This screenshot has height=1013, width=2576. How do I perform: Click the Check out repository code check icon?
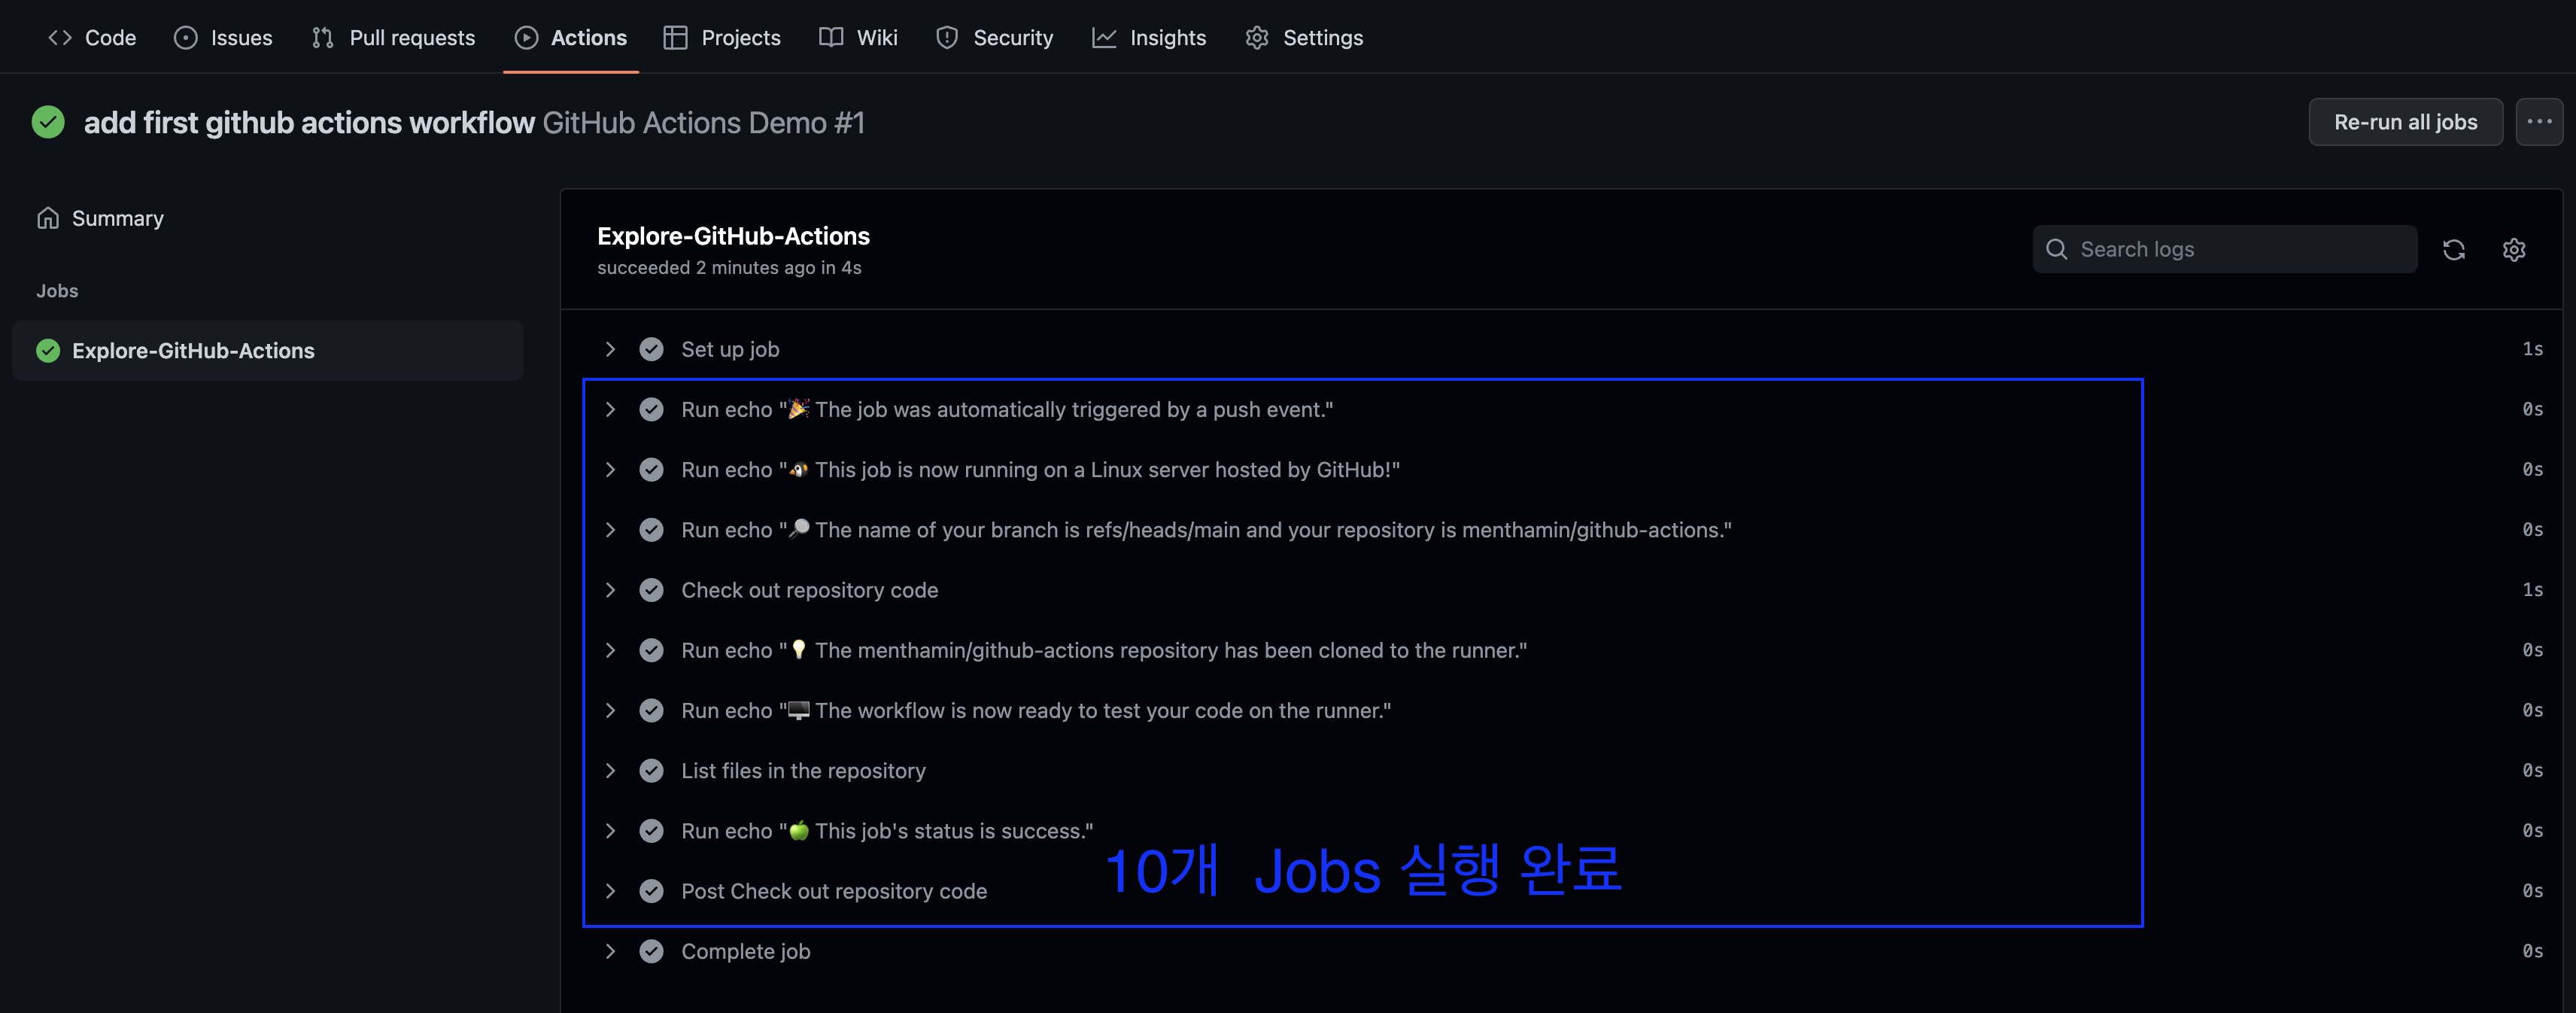coord(651,590)
